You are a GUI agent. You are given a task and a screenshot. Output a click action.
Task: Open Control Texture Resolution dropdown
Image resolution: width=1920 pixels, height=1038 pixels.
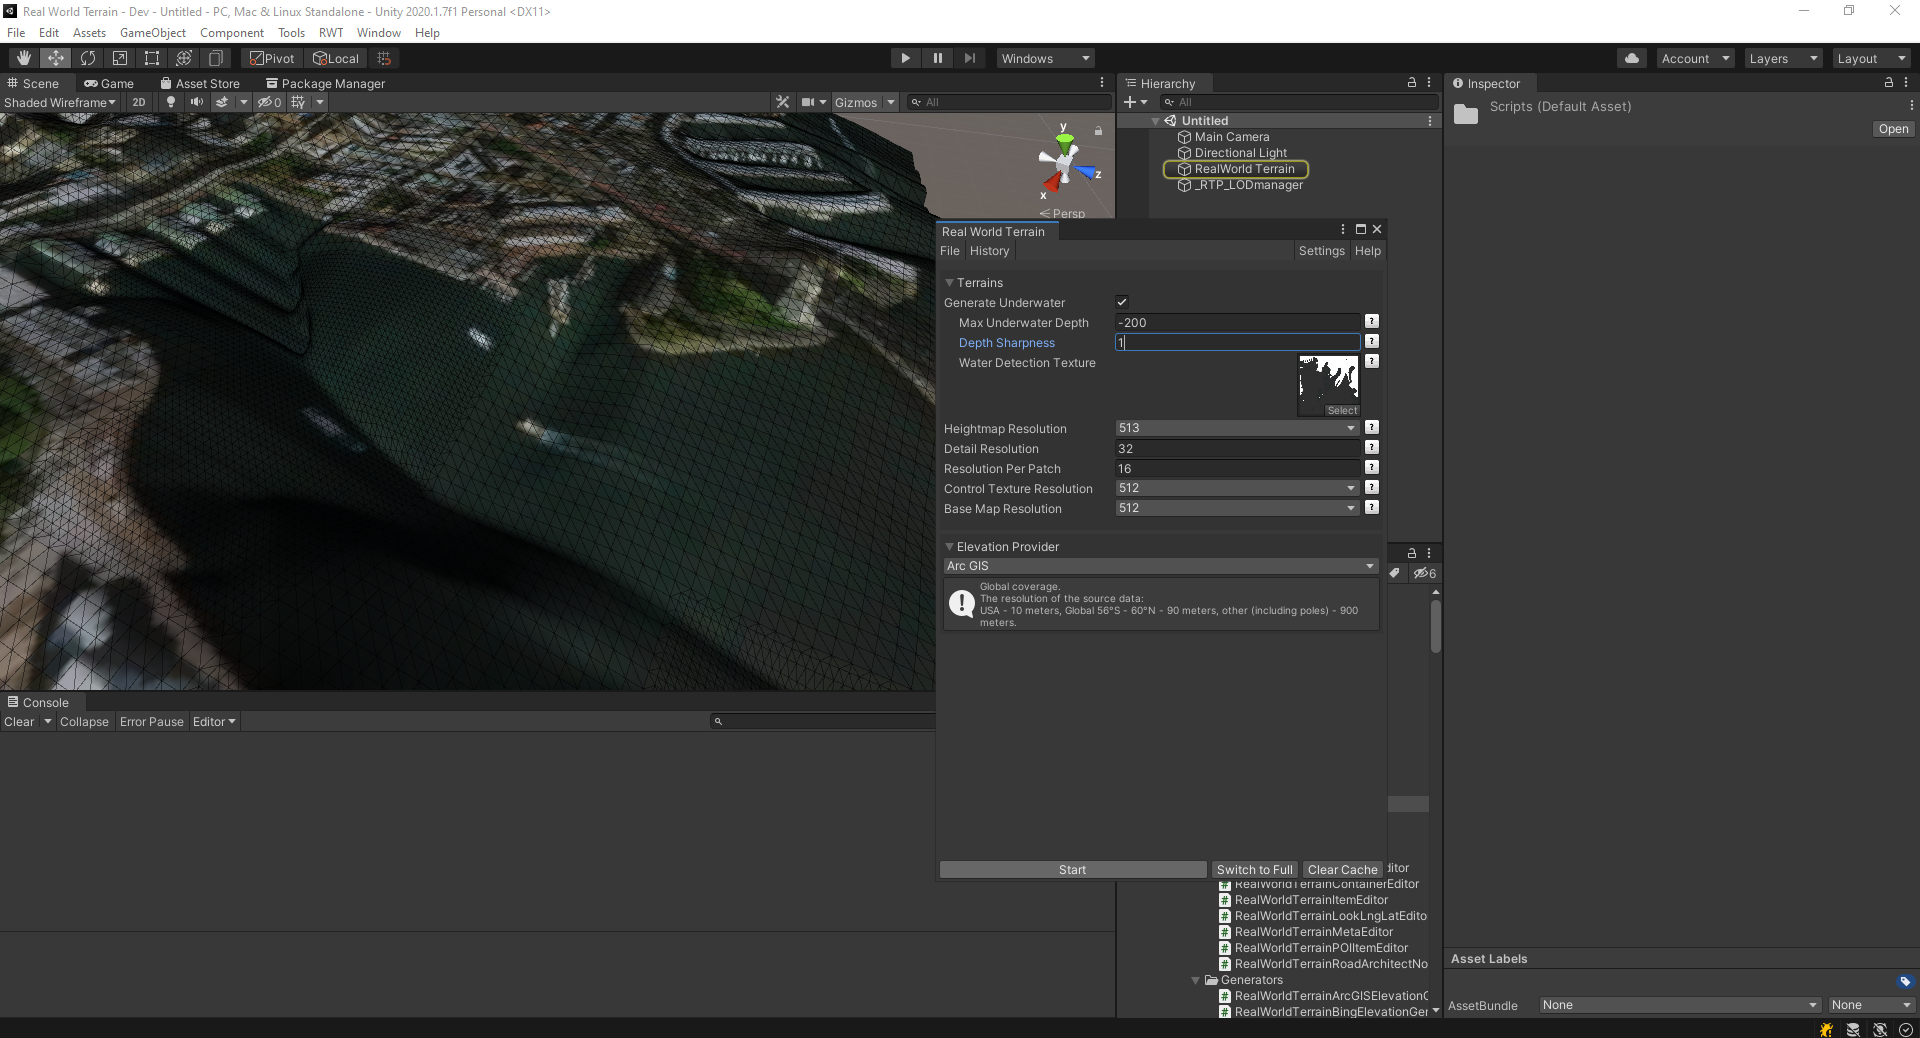tap(1237, 488)
